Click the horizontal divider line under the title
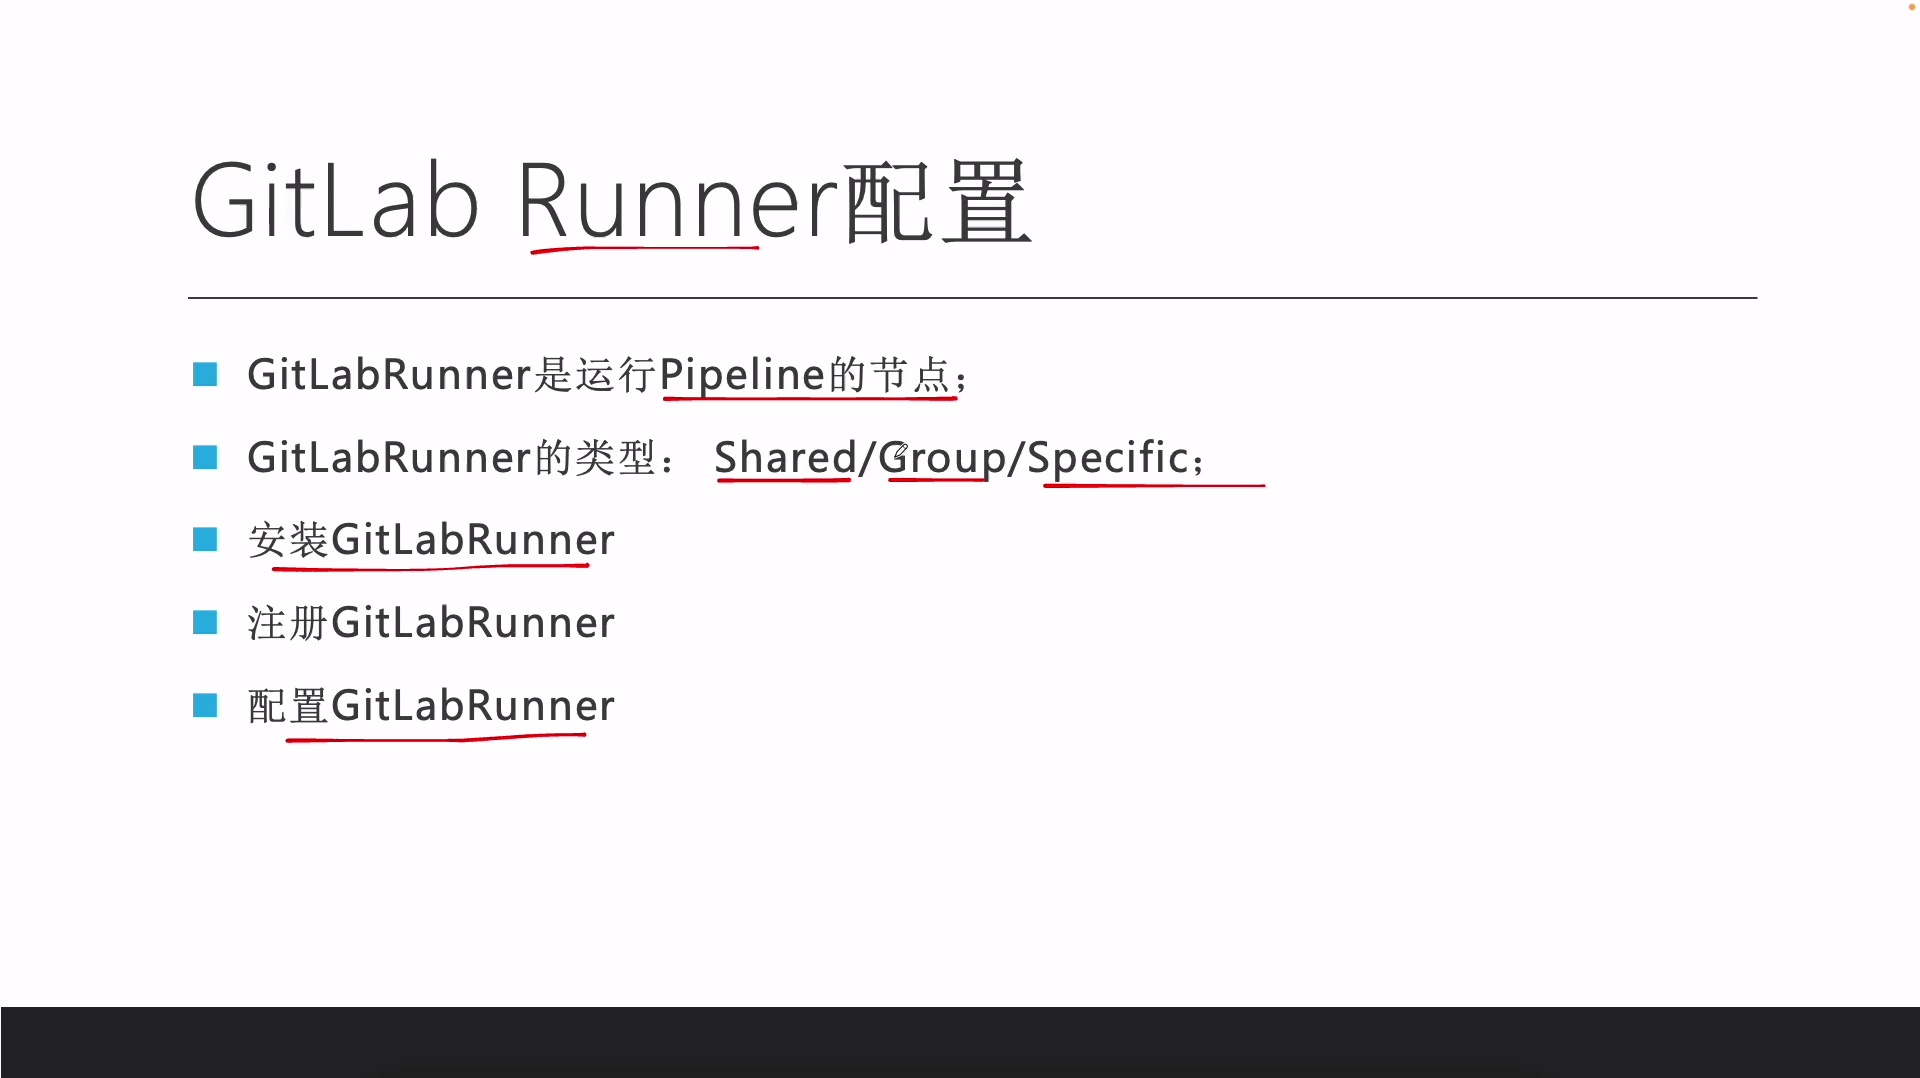The height and width of the screenshot is (1078, 1920). (972, 298)
